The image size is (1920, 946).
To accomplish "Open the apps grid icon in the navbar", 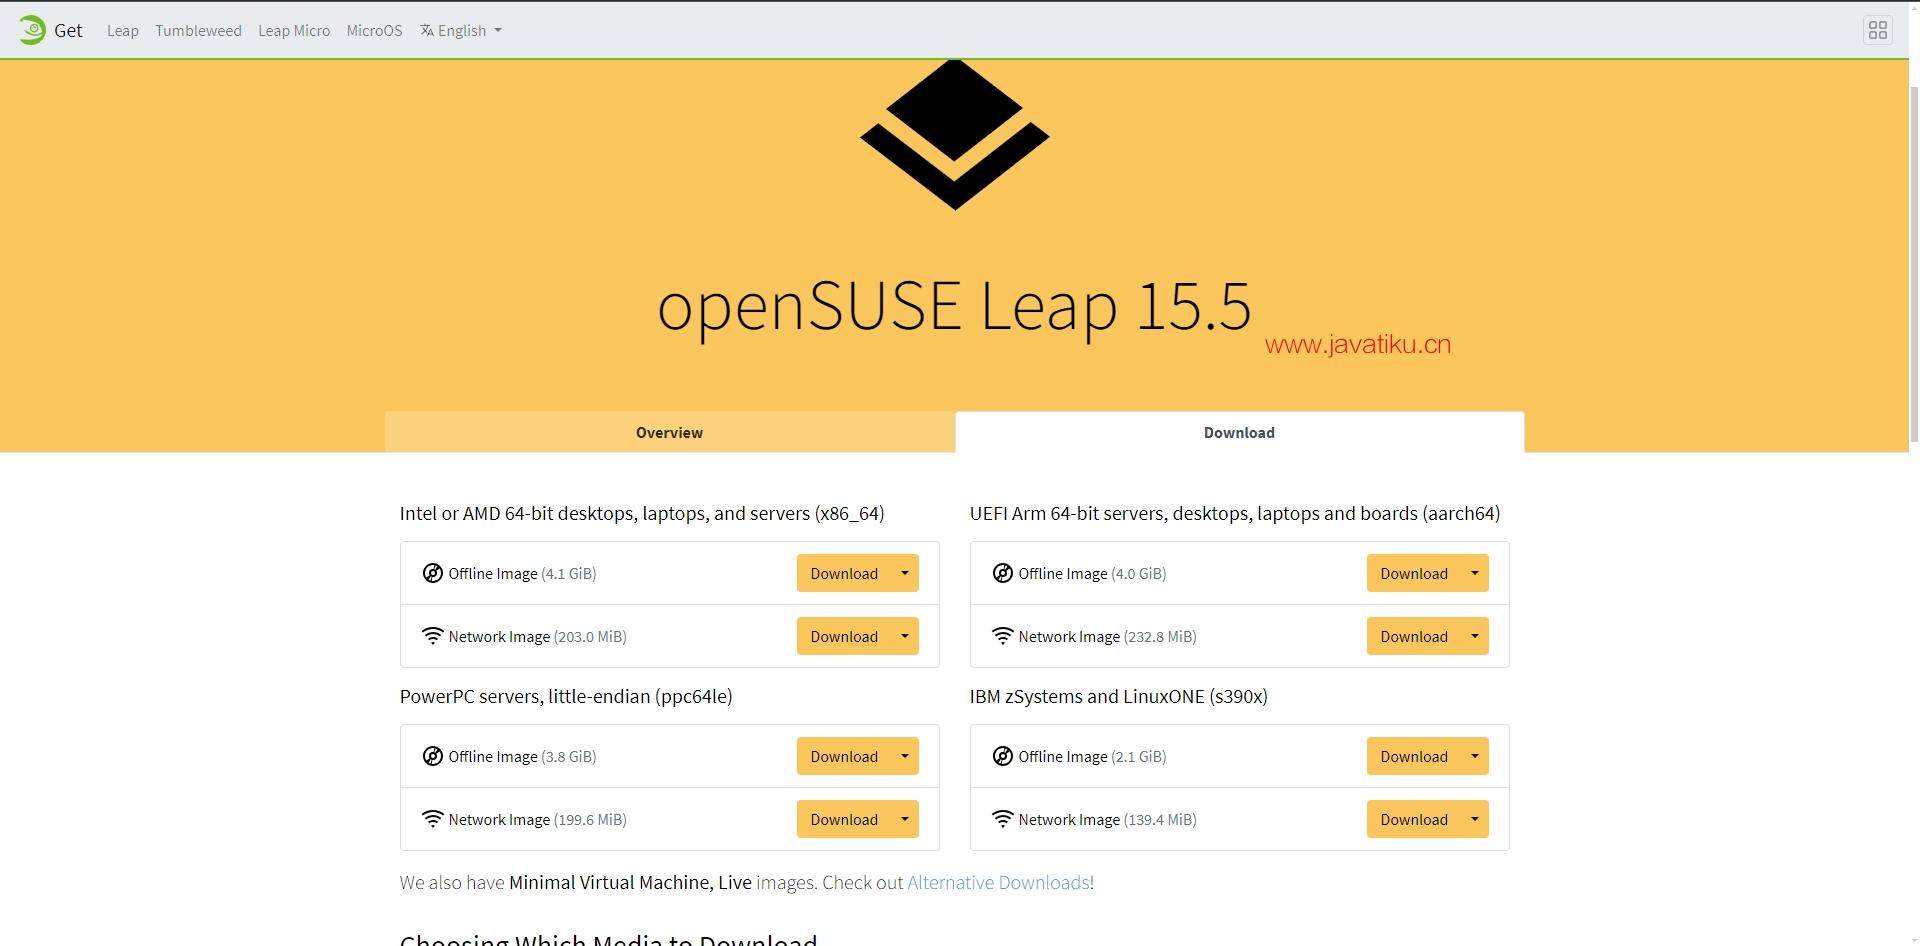I will coord(1877,30).
